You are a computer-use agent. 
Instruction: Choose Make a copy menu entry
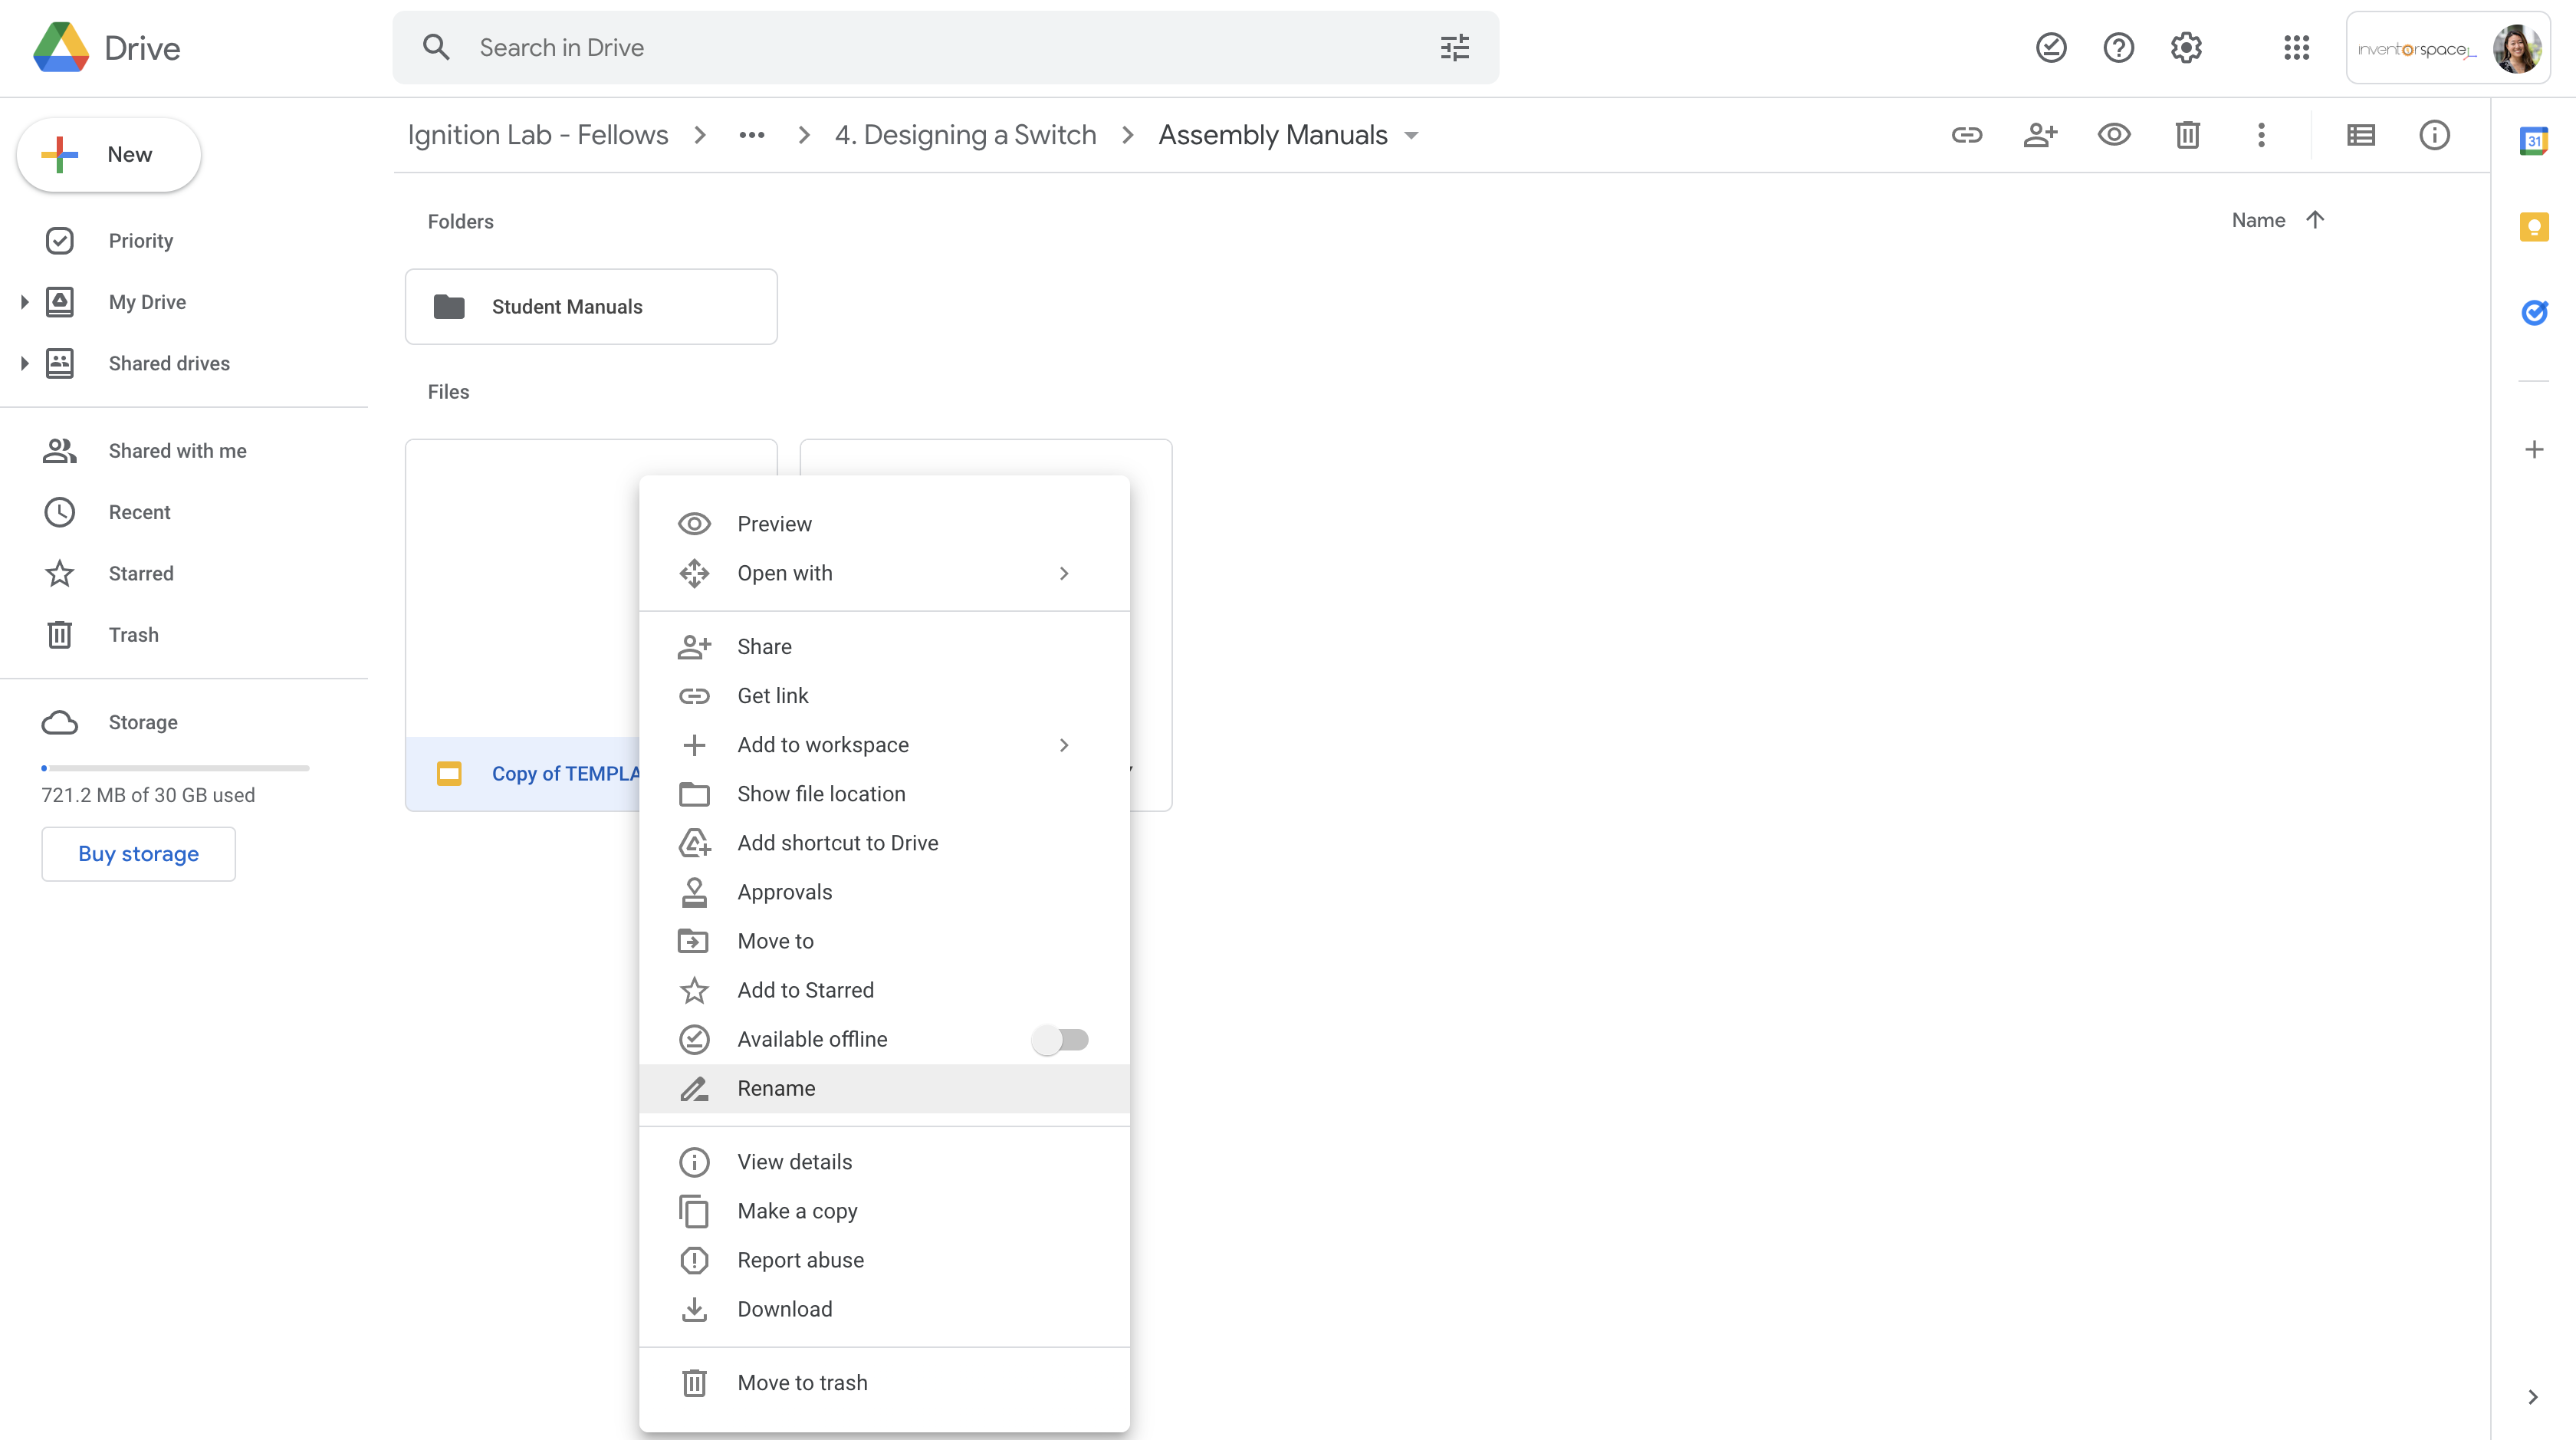click(797, 1211)
